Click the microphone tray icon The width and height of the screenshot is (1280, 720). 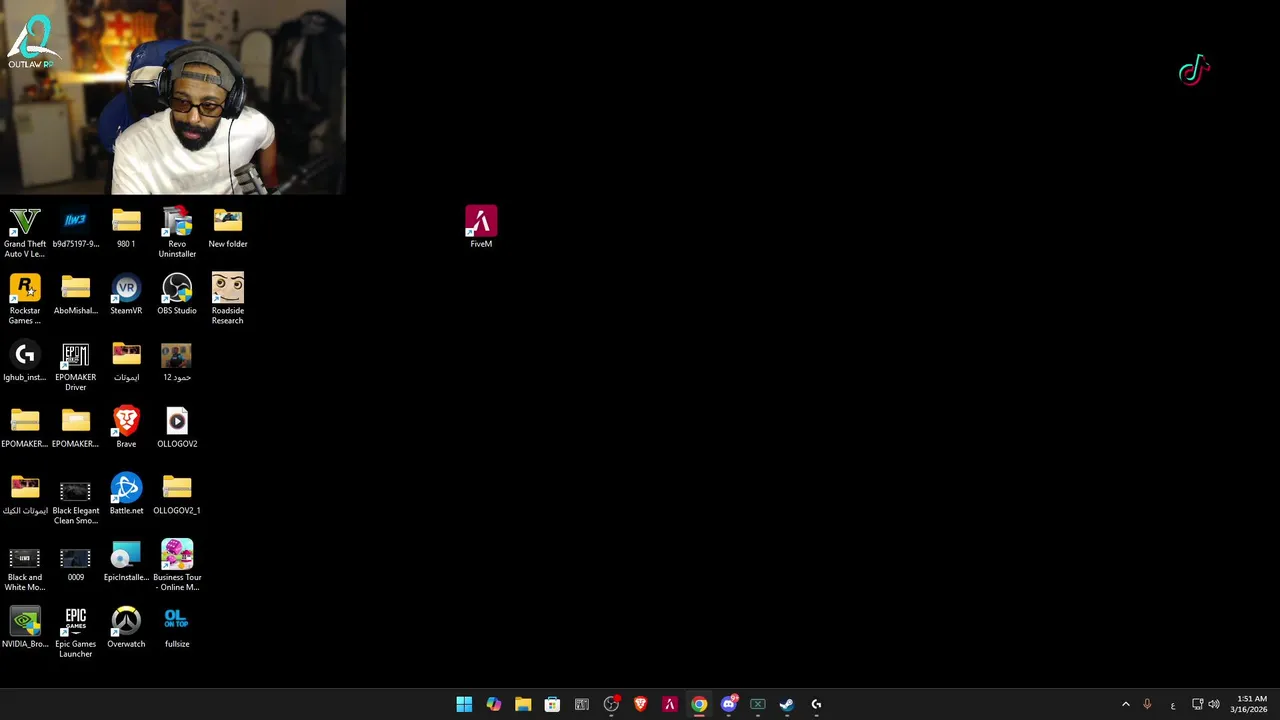[1147, 704]
